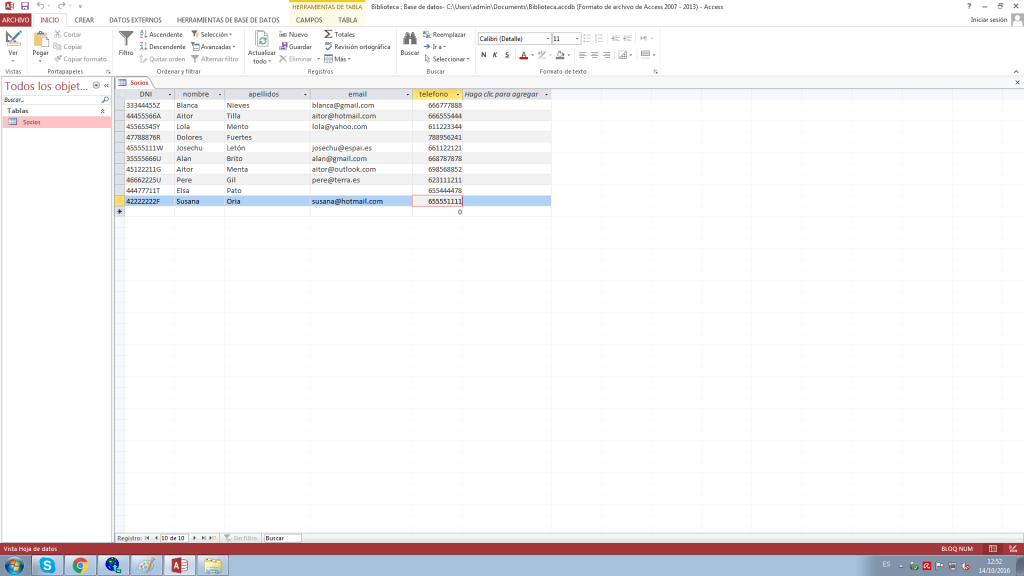1024x576 pixels.
Task: Expand the Selección filter dropdown
Action: 211,34
